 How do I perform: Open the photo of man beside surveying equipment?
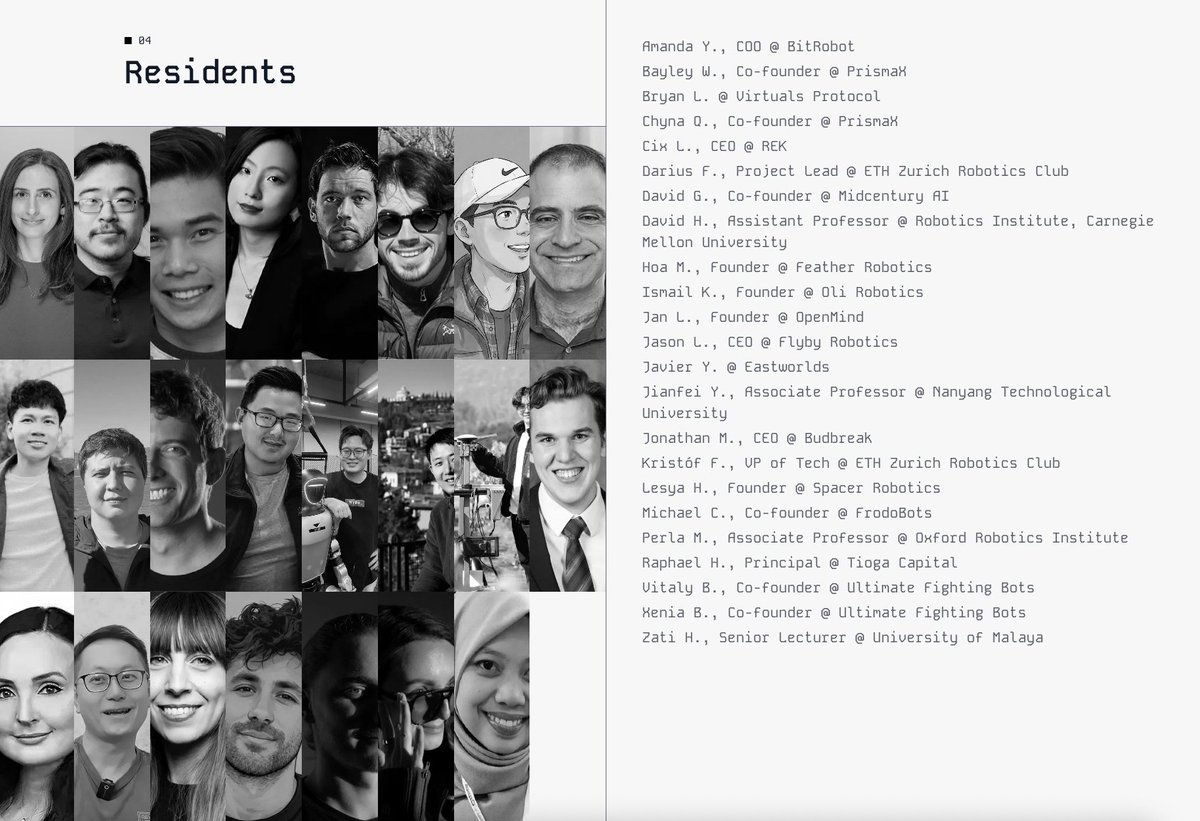coord(491,475)
